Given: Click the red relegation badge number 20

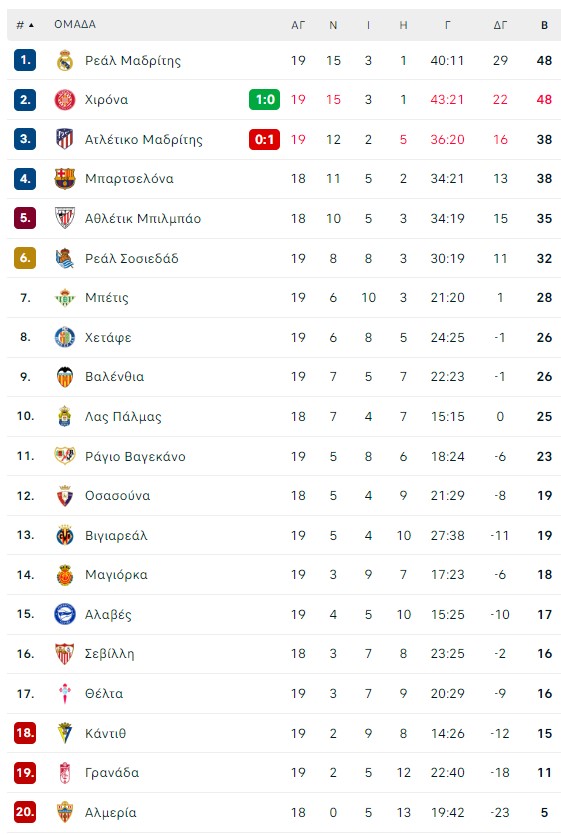Looking at the screenshot, I should 25,812.
